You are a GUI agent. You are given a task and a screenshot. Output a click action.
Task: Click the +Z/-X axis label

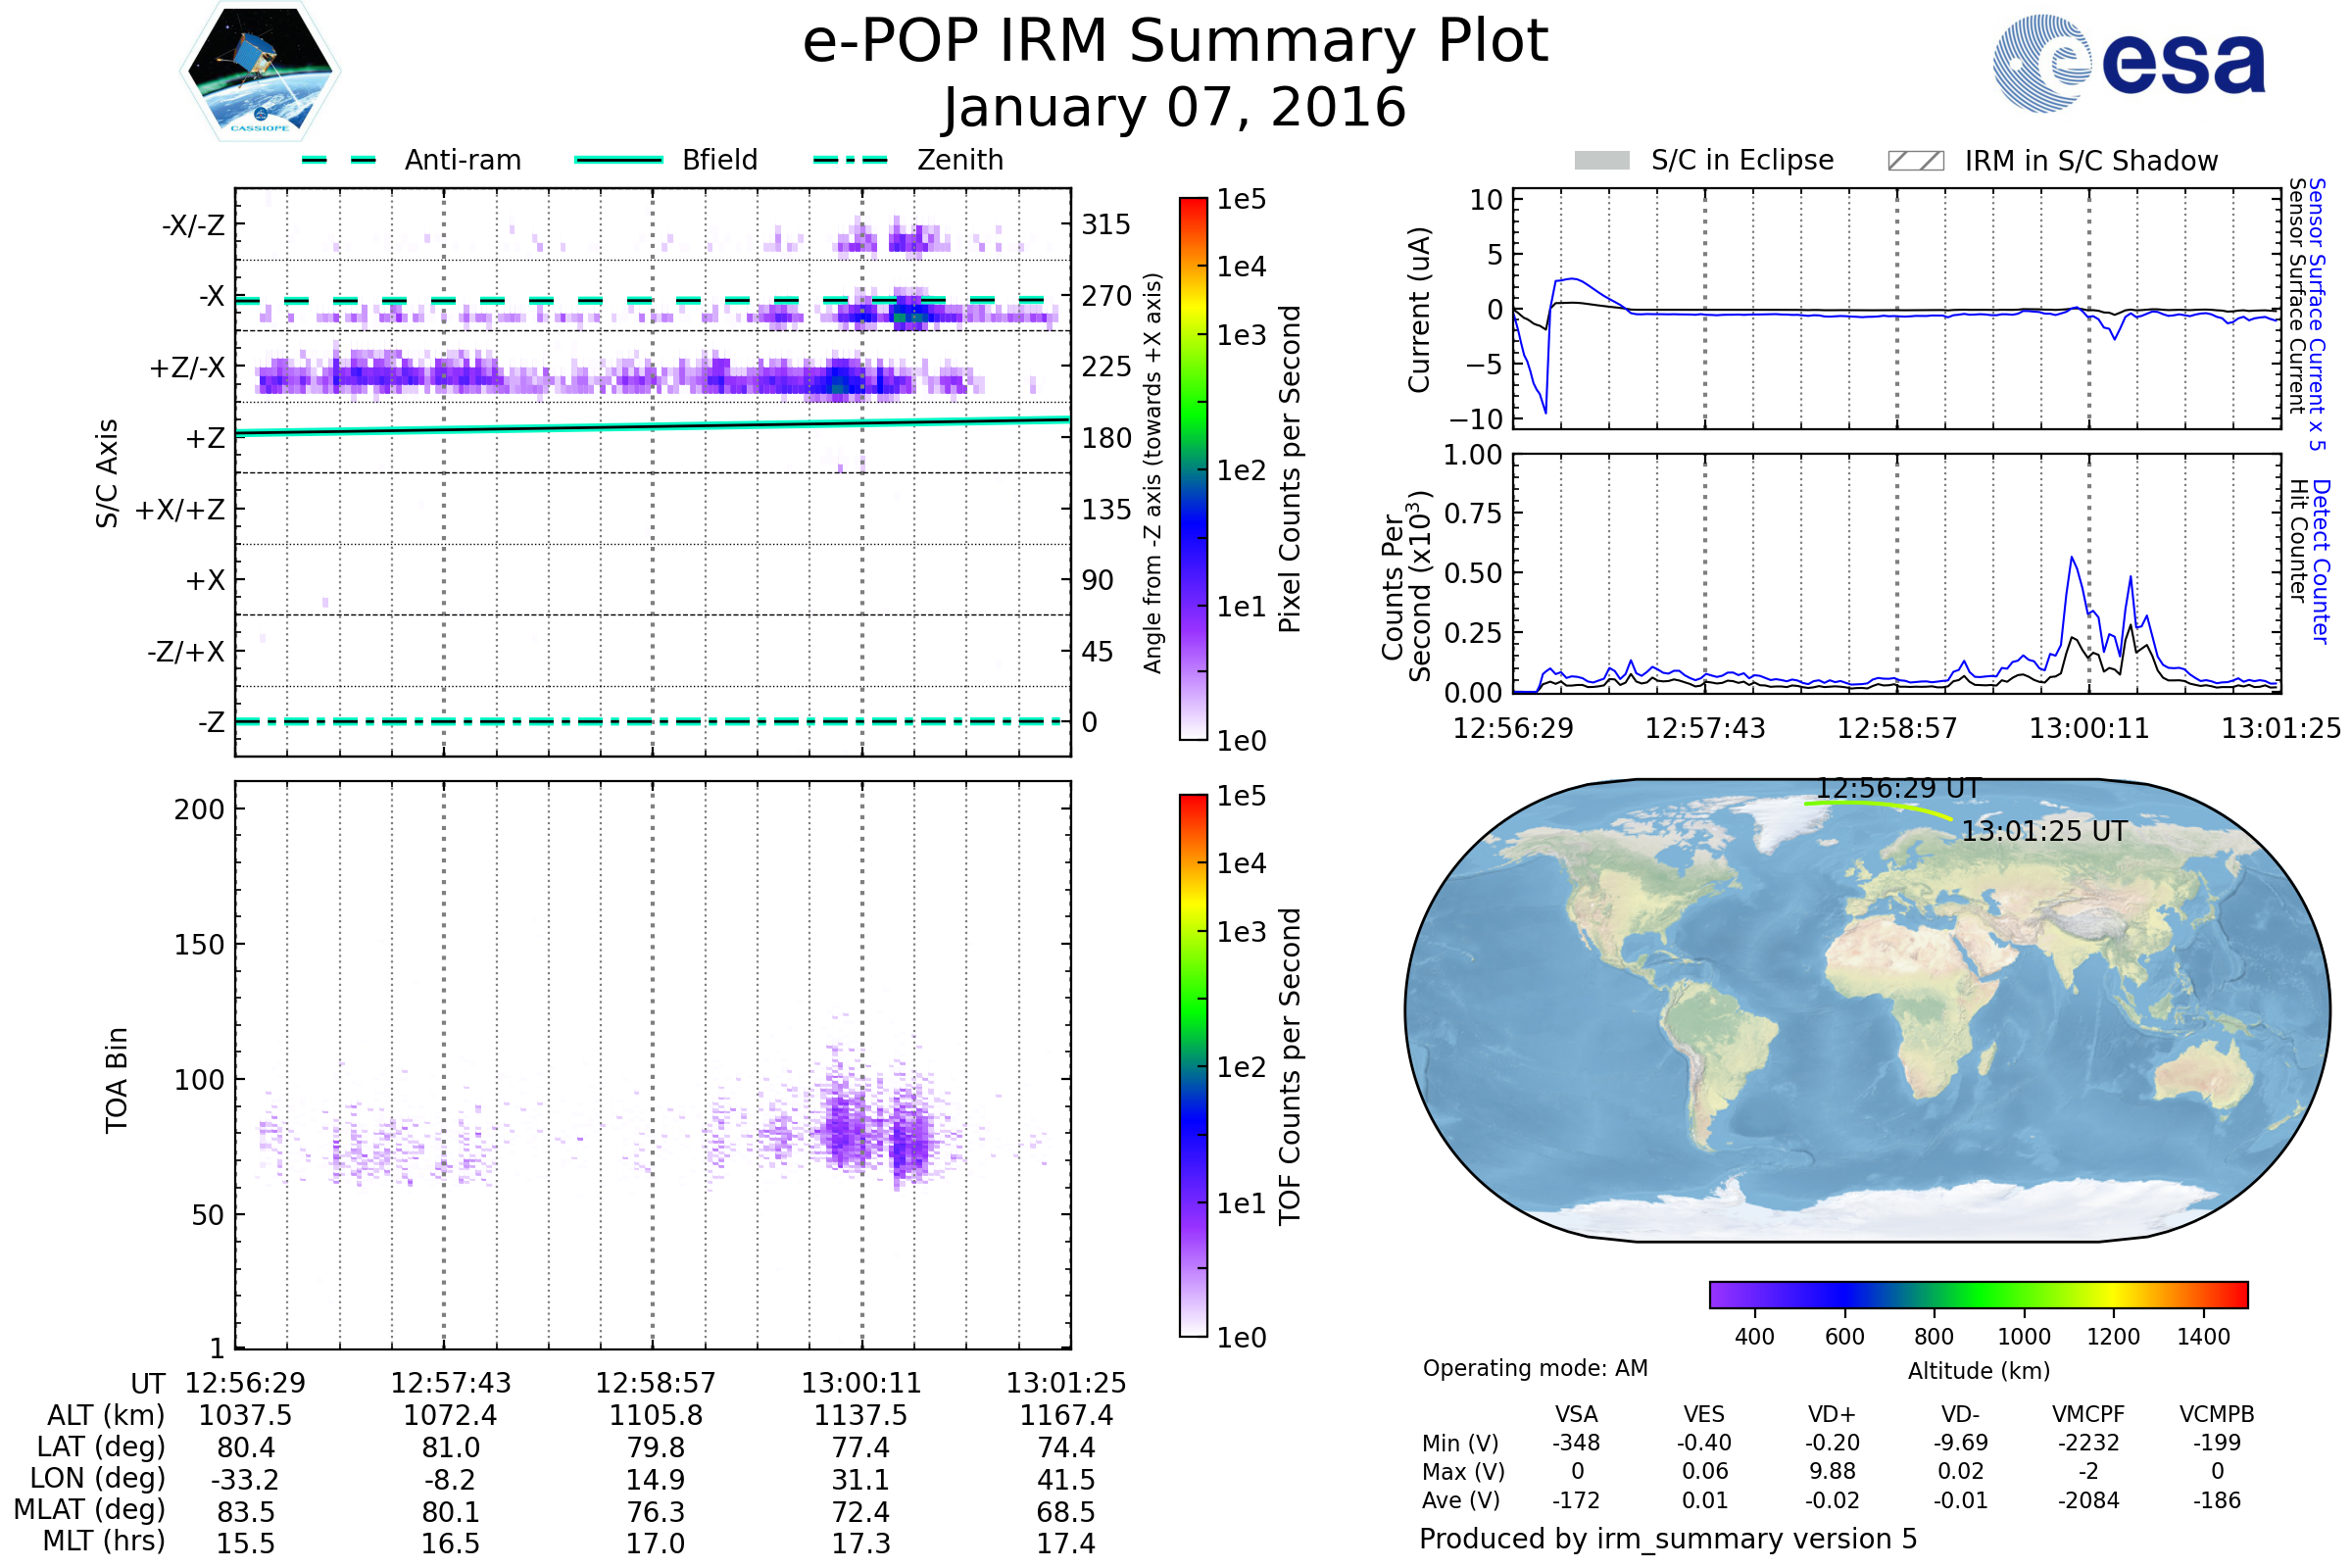[x=187, y=368]
